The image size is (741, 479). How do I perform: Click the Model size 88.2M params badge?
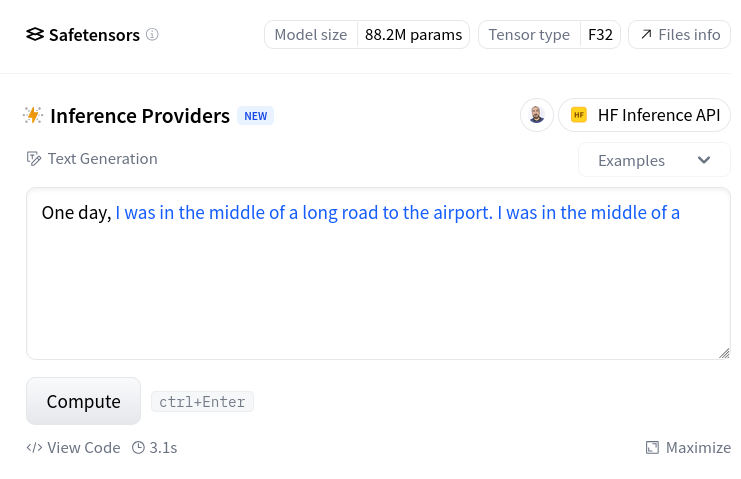tap(367, 35)
